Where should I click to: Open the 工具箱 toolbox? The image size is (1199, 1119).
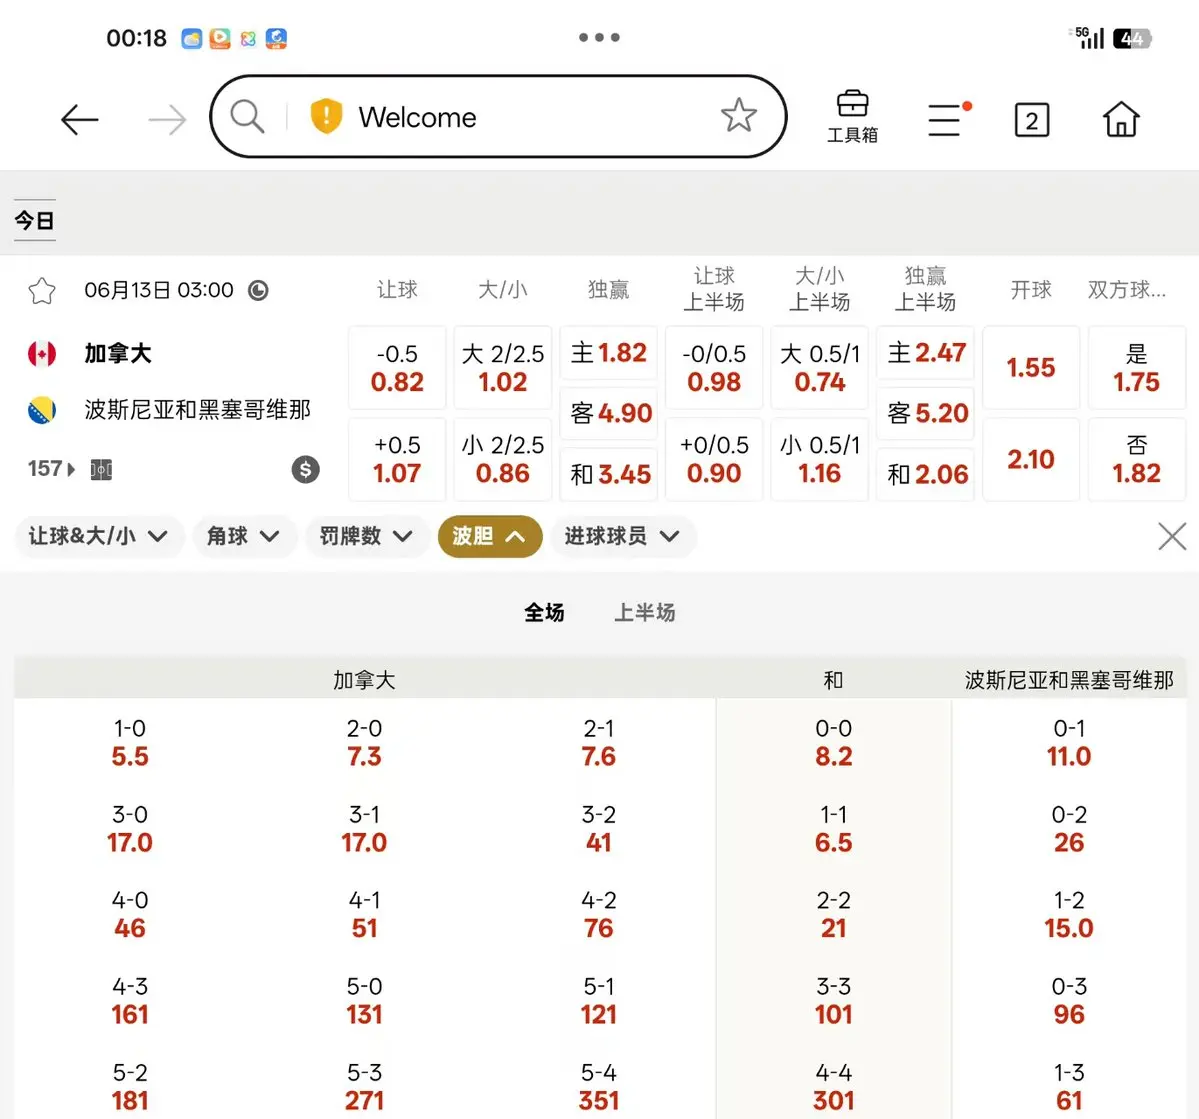(853, 117)
